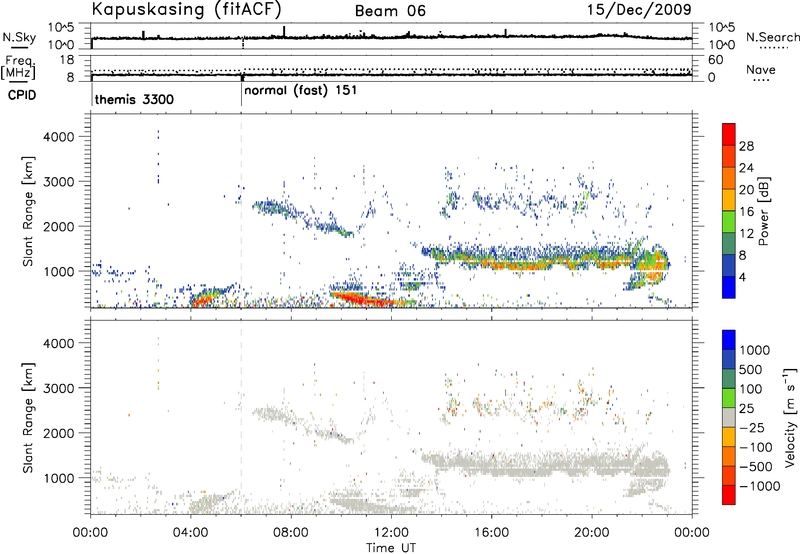Click the "normal (fast) 151" CPID entry
Image resolution: width=800 pixels, height=554 pixels.
pos(301,91)
